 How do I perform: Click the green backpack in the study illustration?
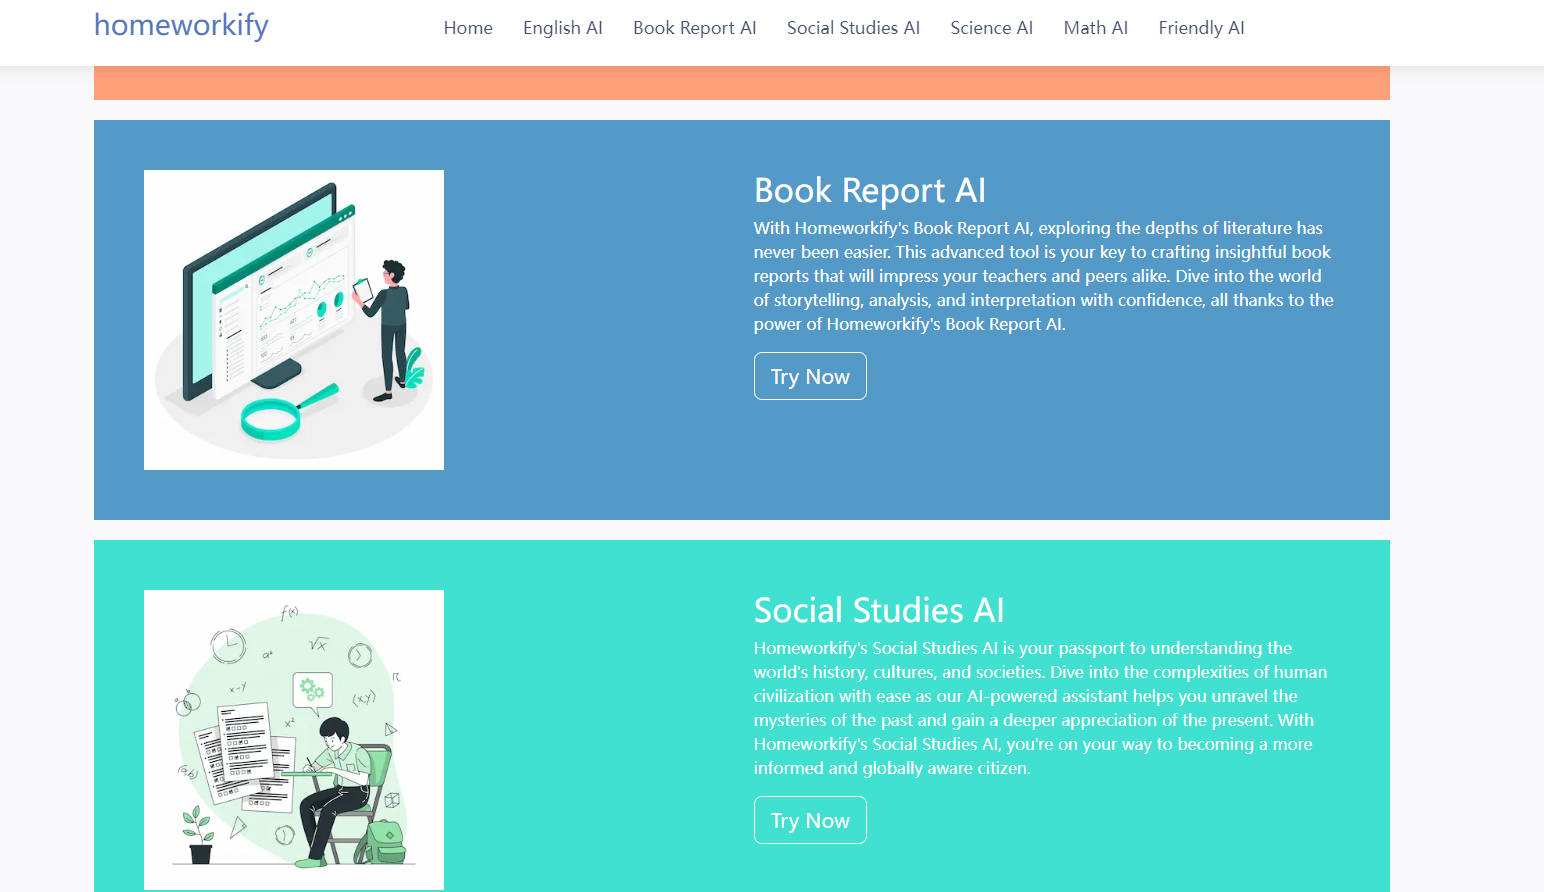tap(385, 840)
